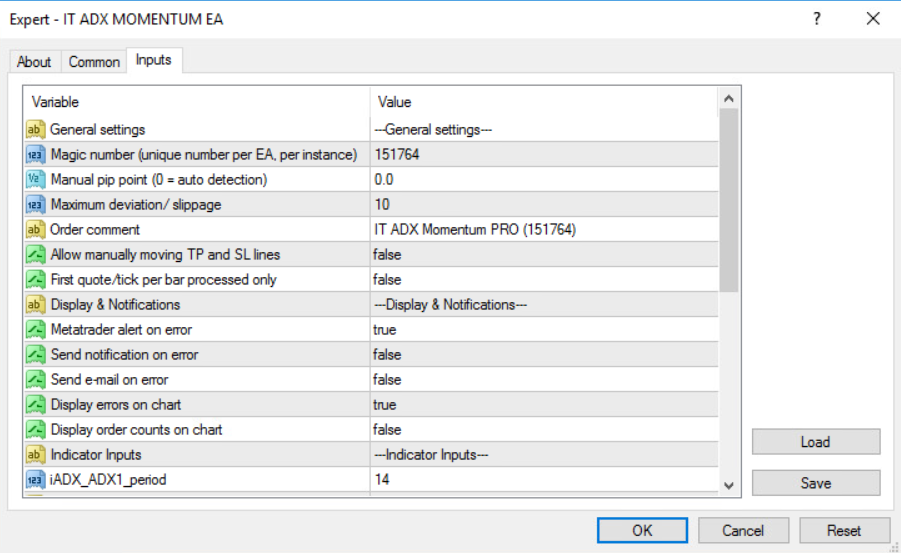This screenshot has width=901, height=553.
Task: Confirm settings with the OK button
Action: (x=642, y=530)
